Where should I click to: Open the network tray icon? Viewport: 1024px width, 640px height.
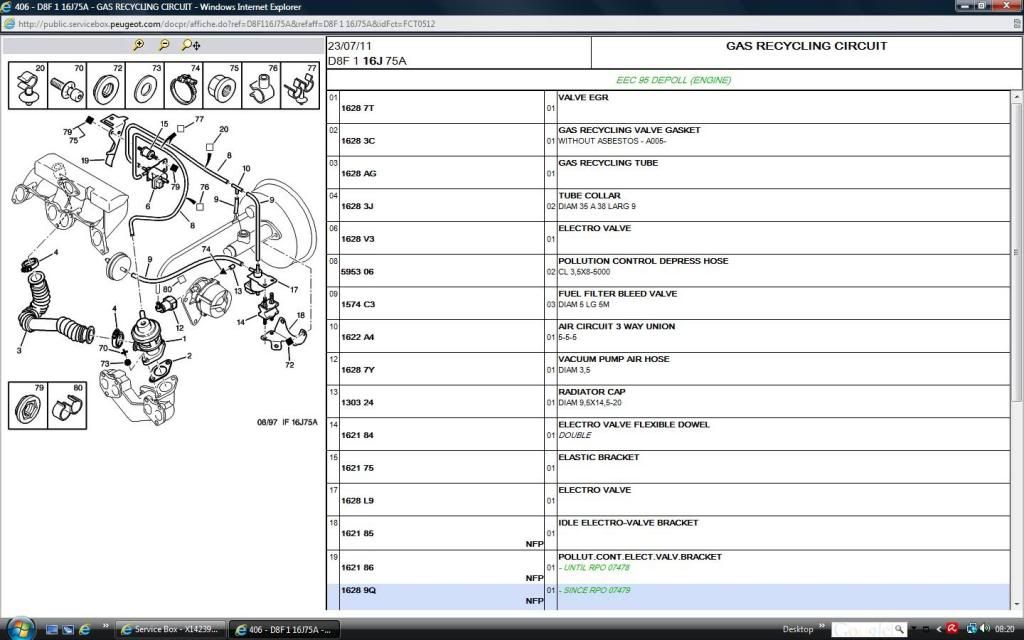pos(971,630)
